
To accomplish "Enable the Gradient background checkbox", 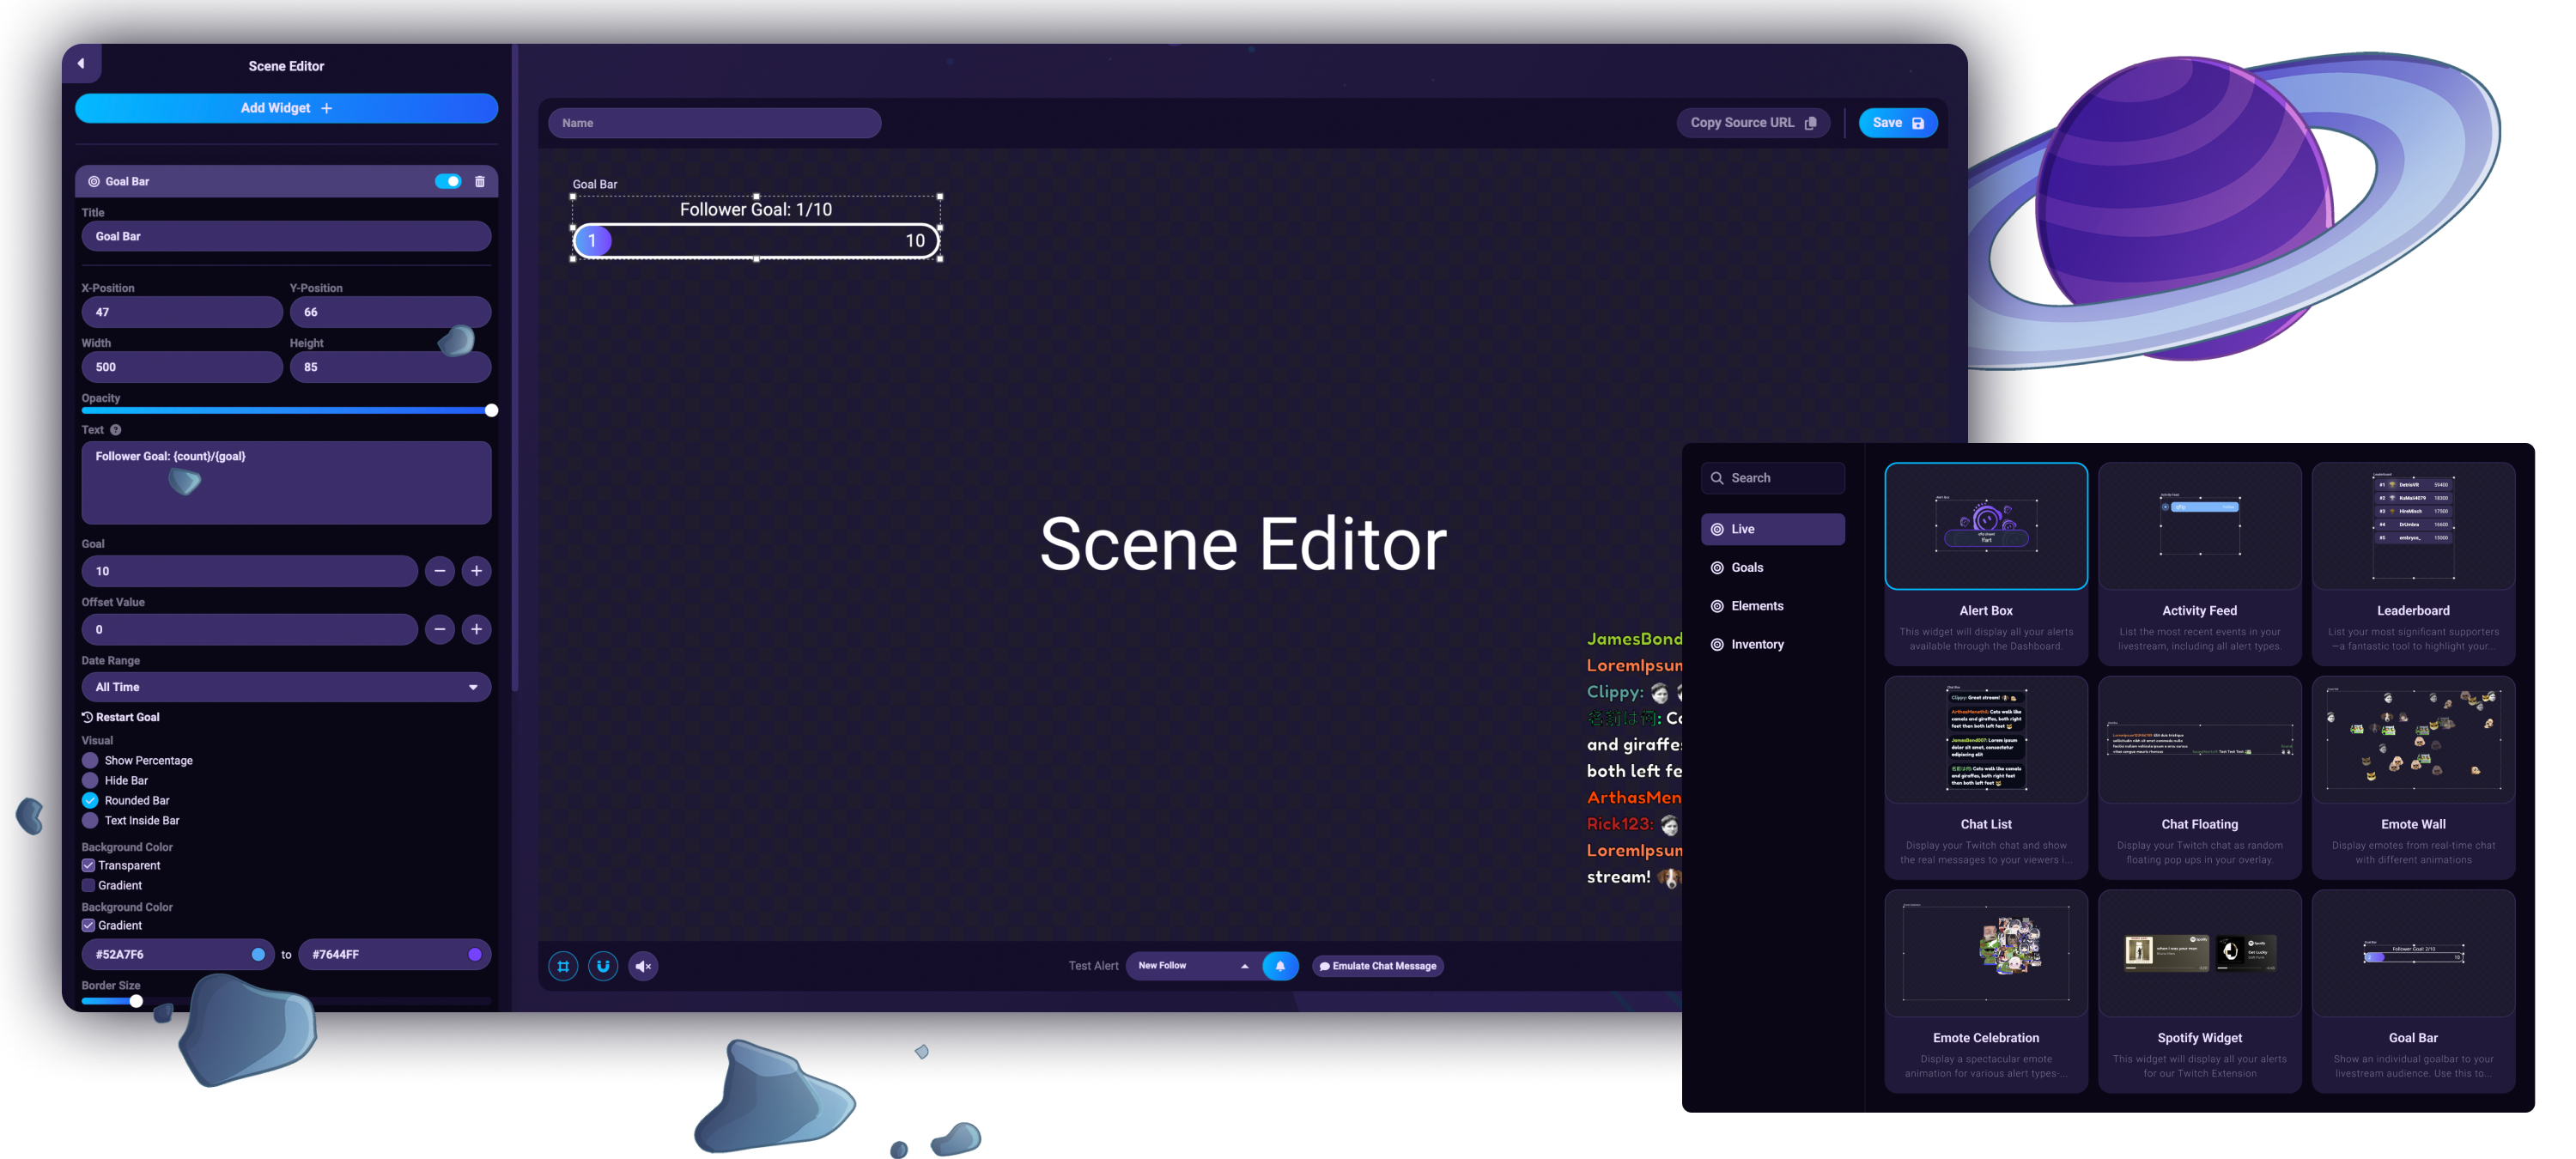I will coord(89,885).
